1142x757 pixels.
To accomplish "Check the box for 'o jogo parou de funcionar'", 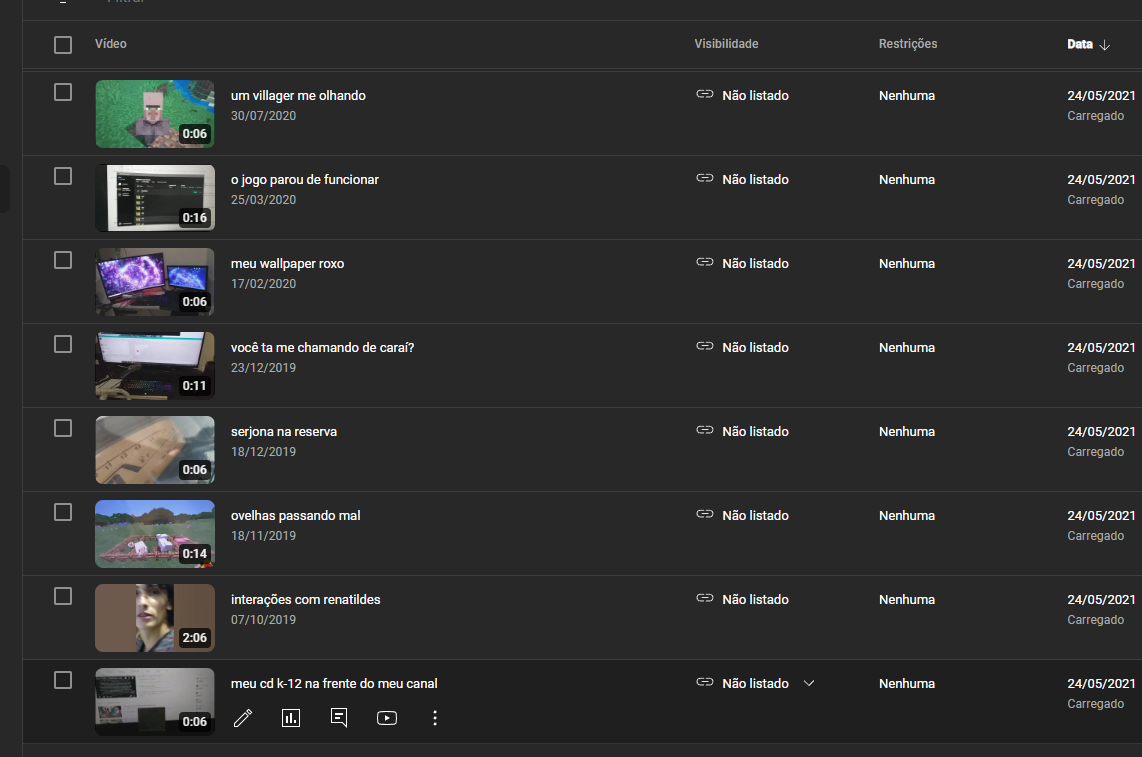I will click(x=63, y=176).
